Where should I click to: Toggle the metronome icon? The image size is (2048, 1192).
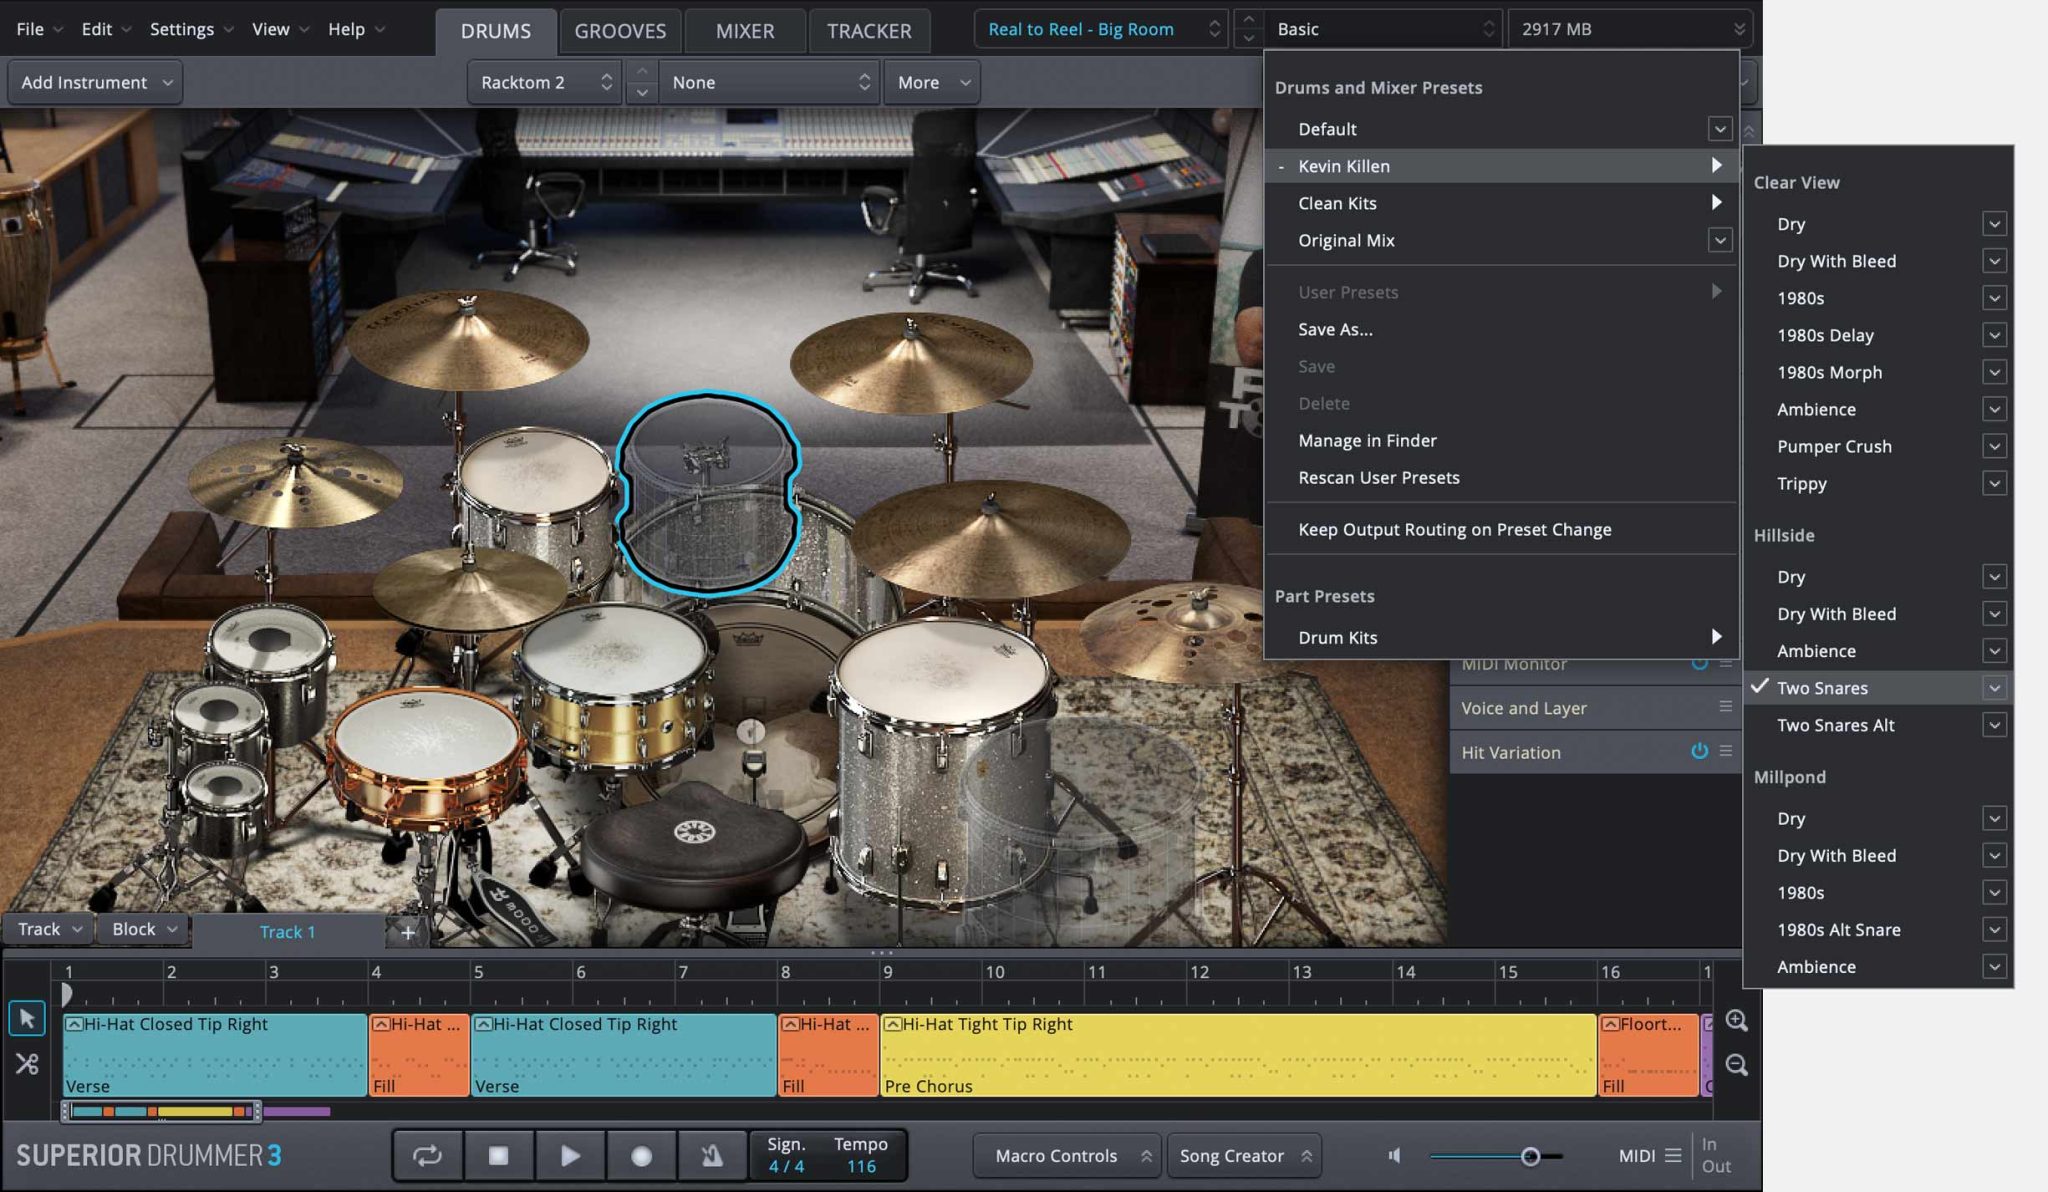coord(712,1156)
